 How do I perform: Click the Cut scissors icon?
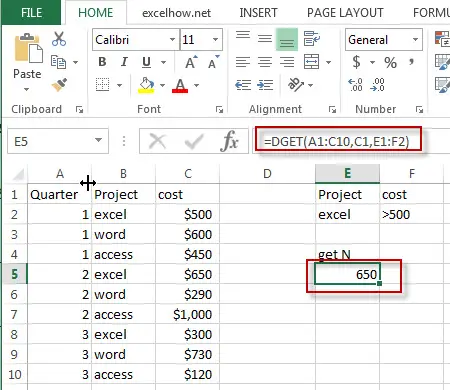(59, 39)
